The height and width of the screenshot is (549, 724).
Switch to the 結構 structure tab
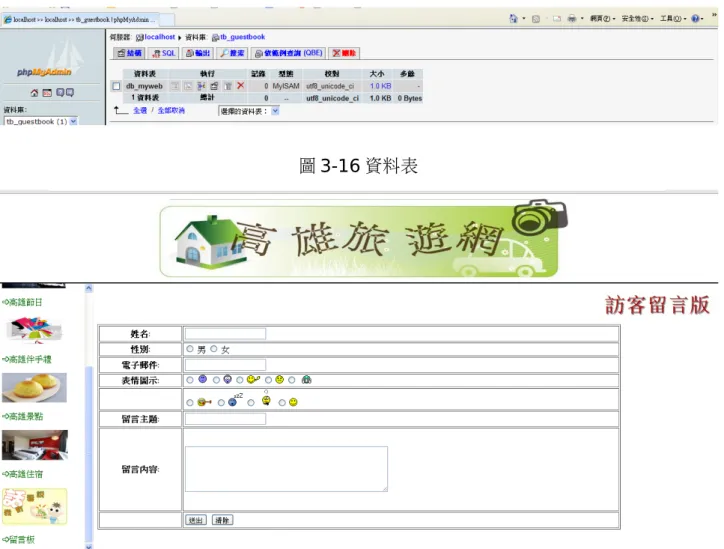tap(129, 53)
